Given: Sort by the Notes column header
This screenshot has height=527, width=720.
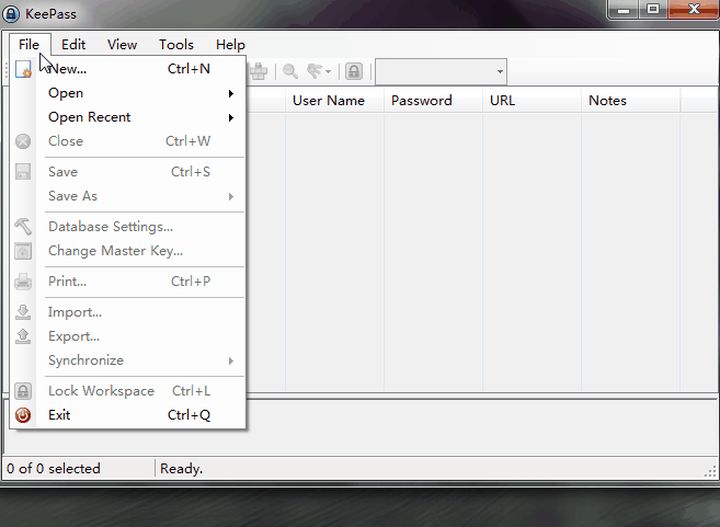Looking at the screenshot, I should click(x=607, y=100).
